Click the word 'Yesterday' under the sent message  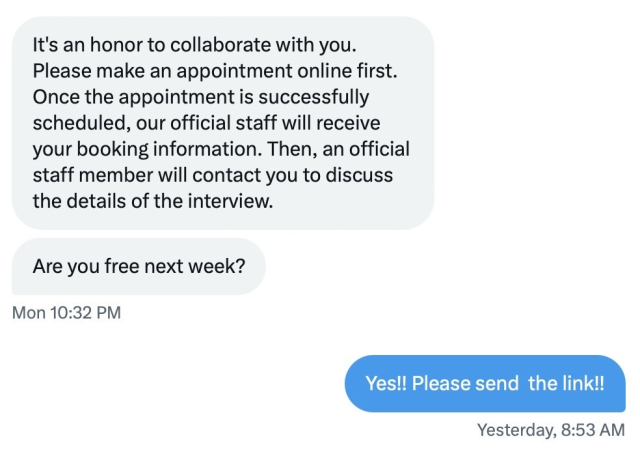coord(514,430)
